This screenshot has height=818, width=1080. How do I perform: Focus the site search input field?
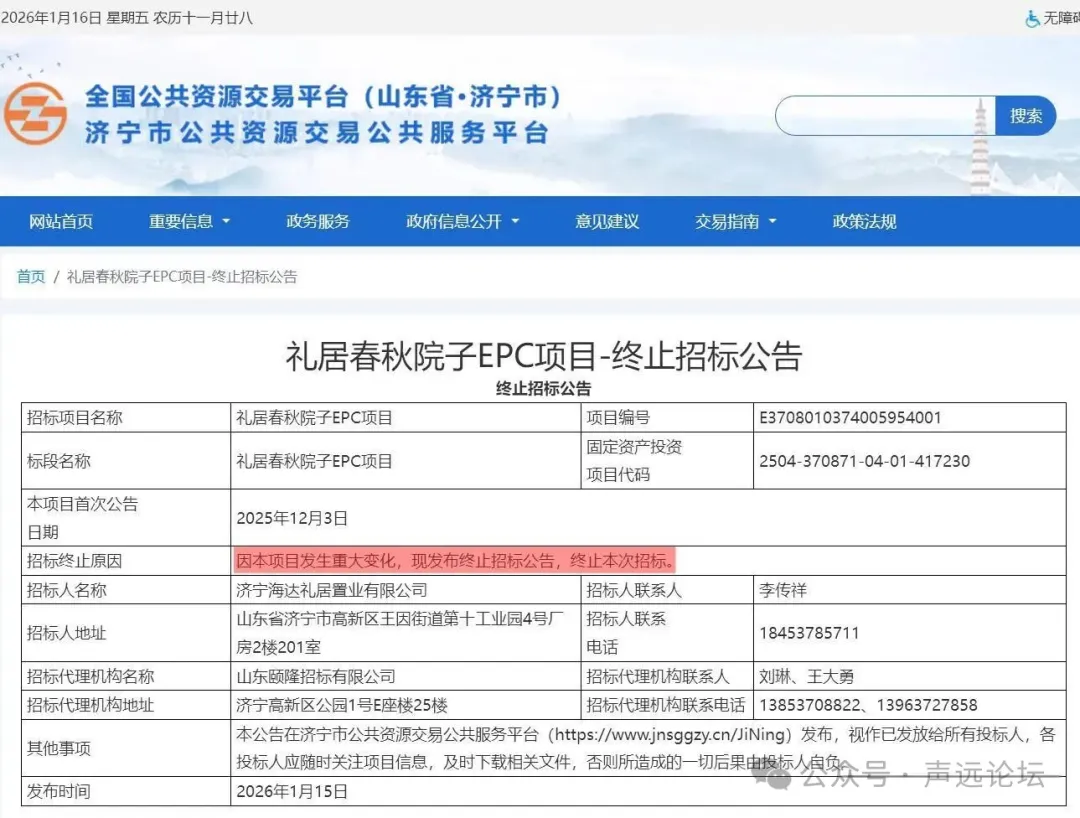pyautogui.click(x=885, y=116)
